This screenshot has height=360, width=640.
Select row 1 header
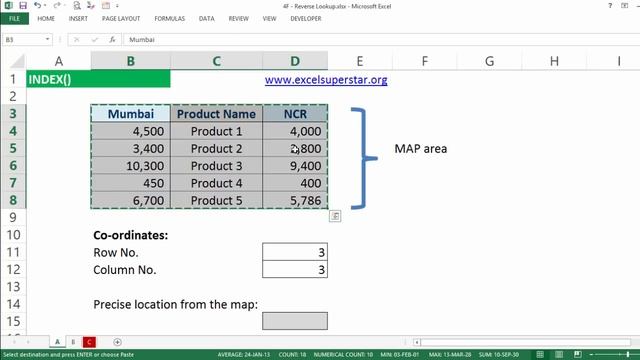pos(13,79)
